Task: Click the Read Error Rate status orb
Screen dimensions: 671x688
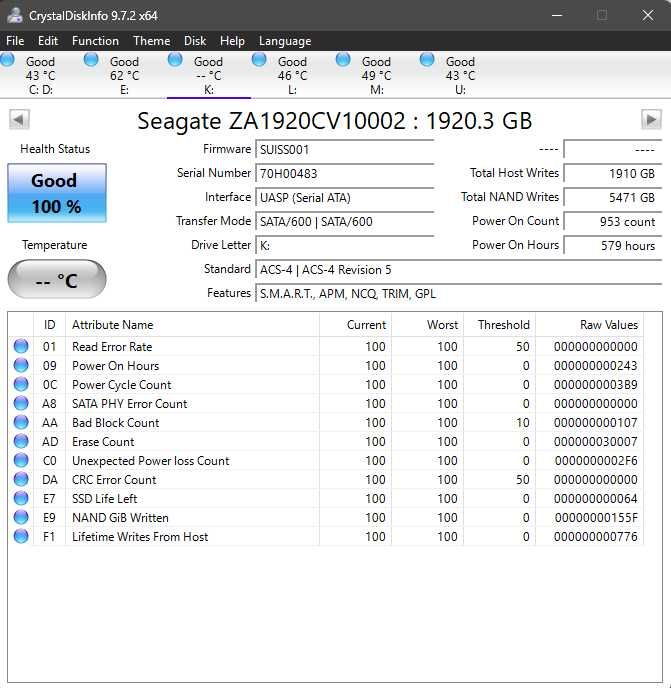Action: click(x=21, y=347)
